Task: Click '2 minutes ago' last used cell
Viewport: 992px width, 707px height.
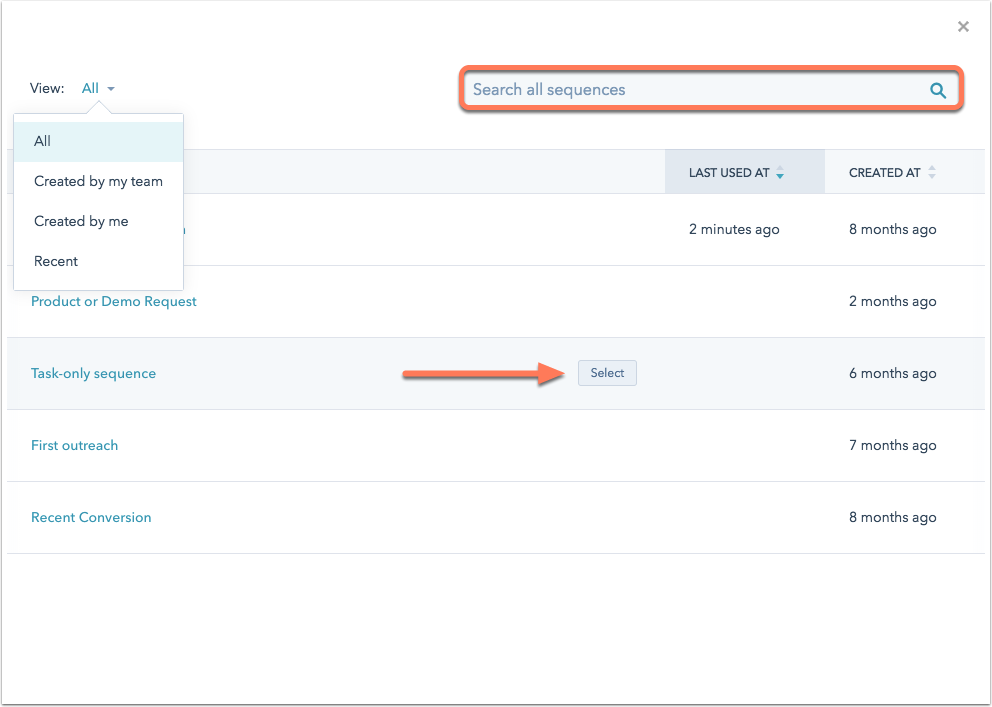Action: point(734,230)
